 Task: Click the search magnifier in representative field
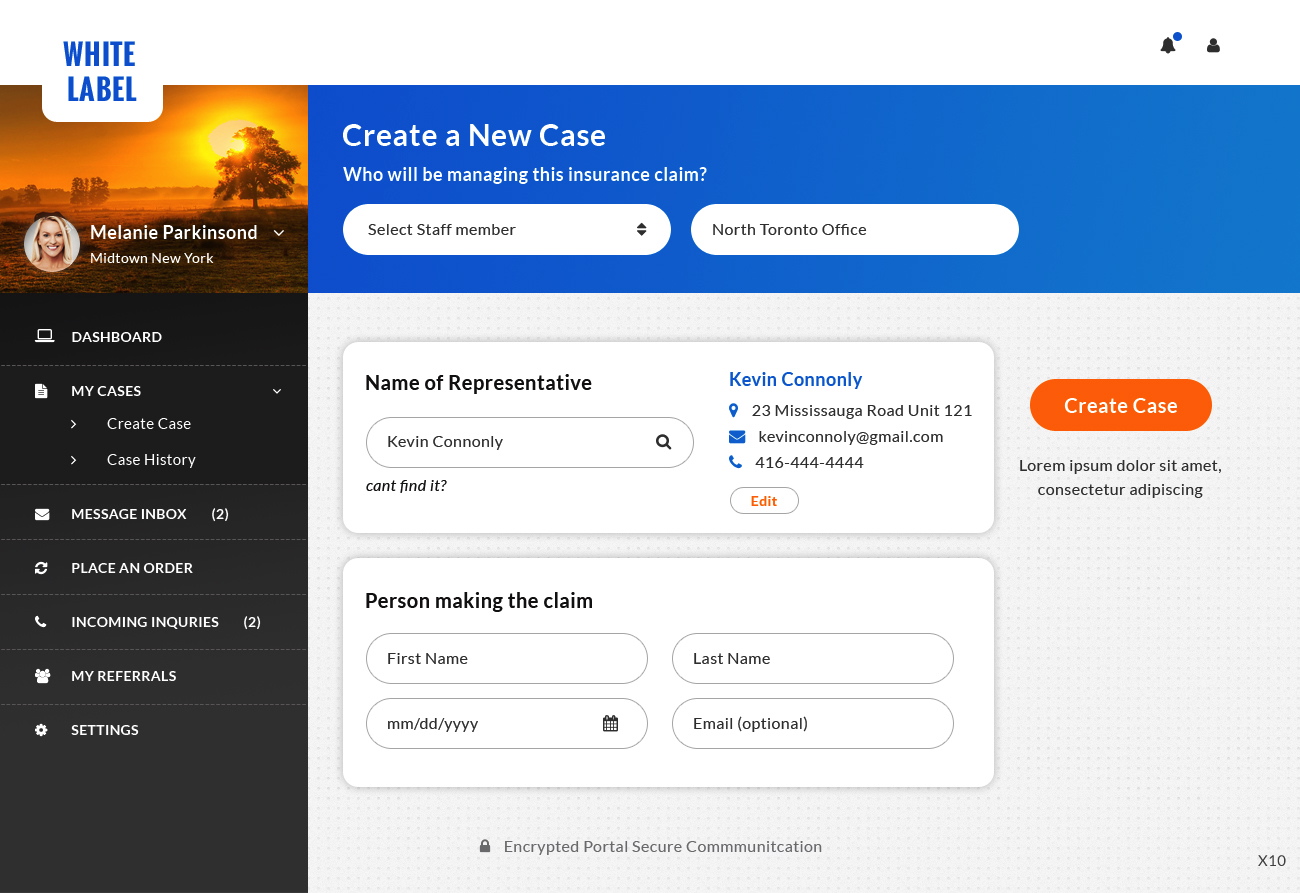click(663, 442)
